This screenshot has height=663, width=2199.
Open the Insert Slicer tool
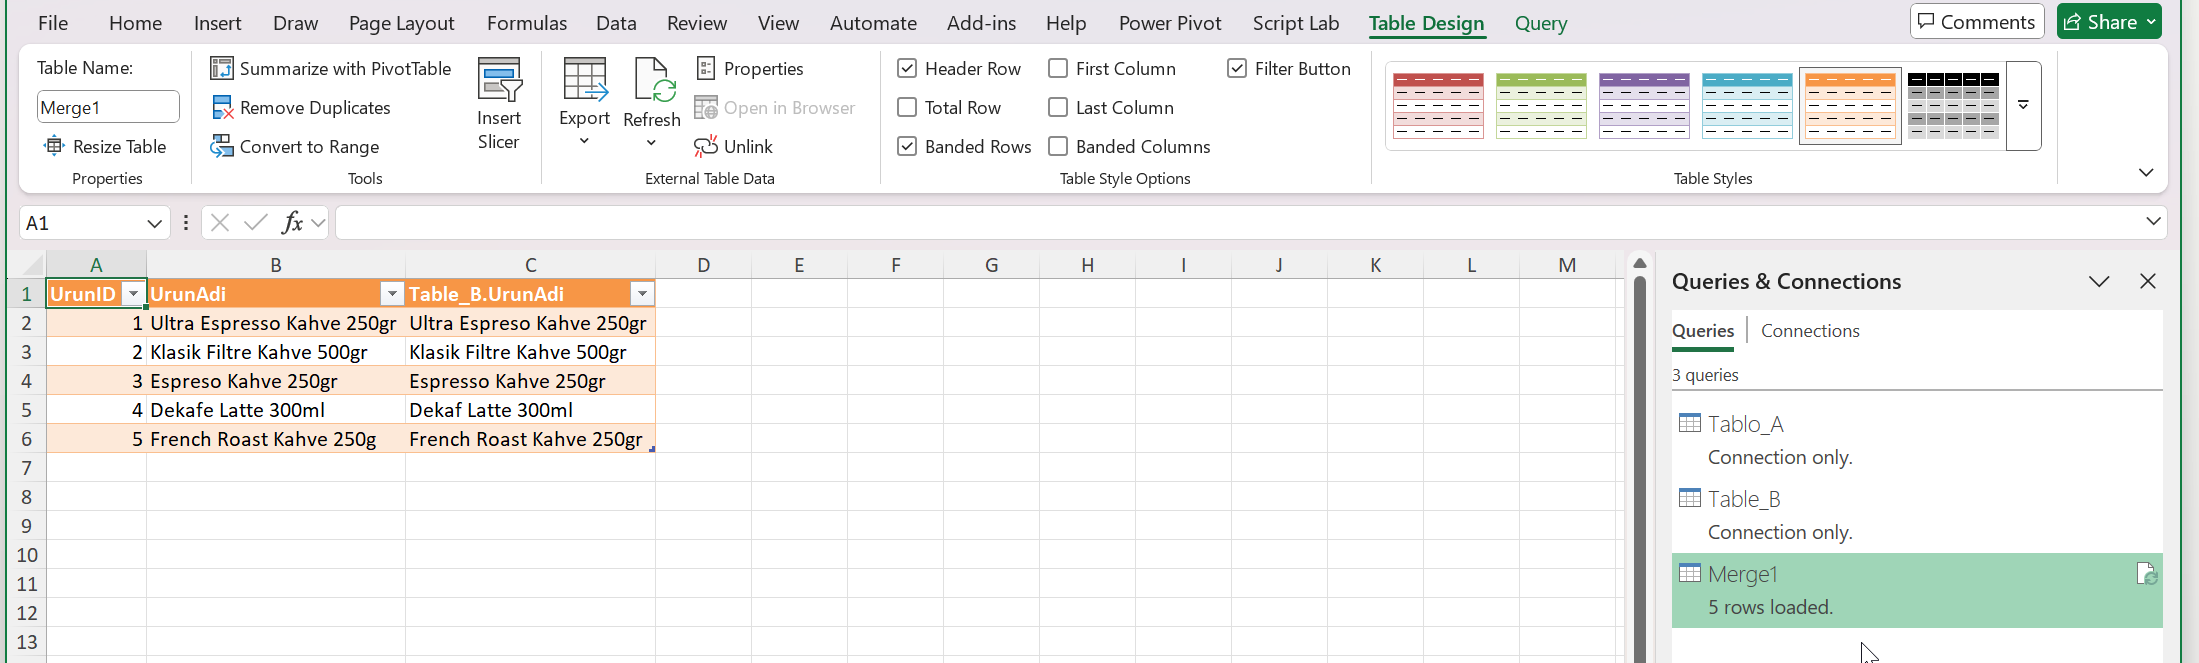coord(498,104)
